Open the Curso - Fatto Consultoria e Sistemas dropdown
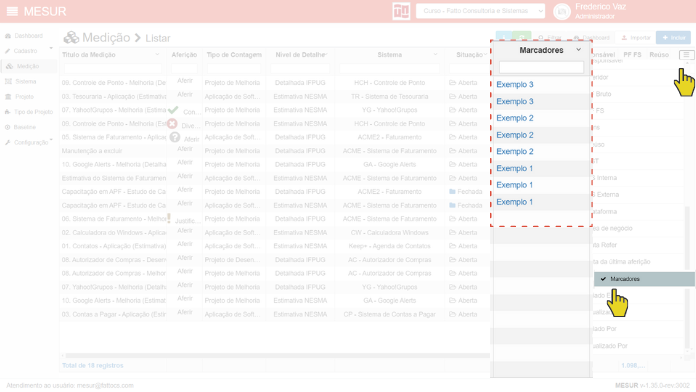Screen dimensions: 696x392 click(x=480, y=11)
